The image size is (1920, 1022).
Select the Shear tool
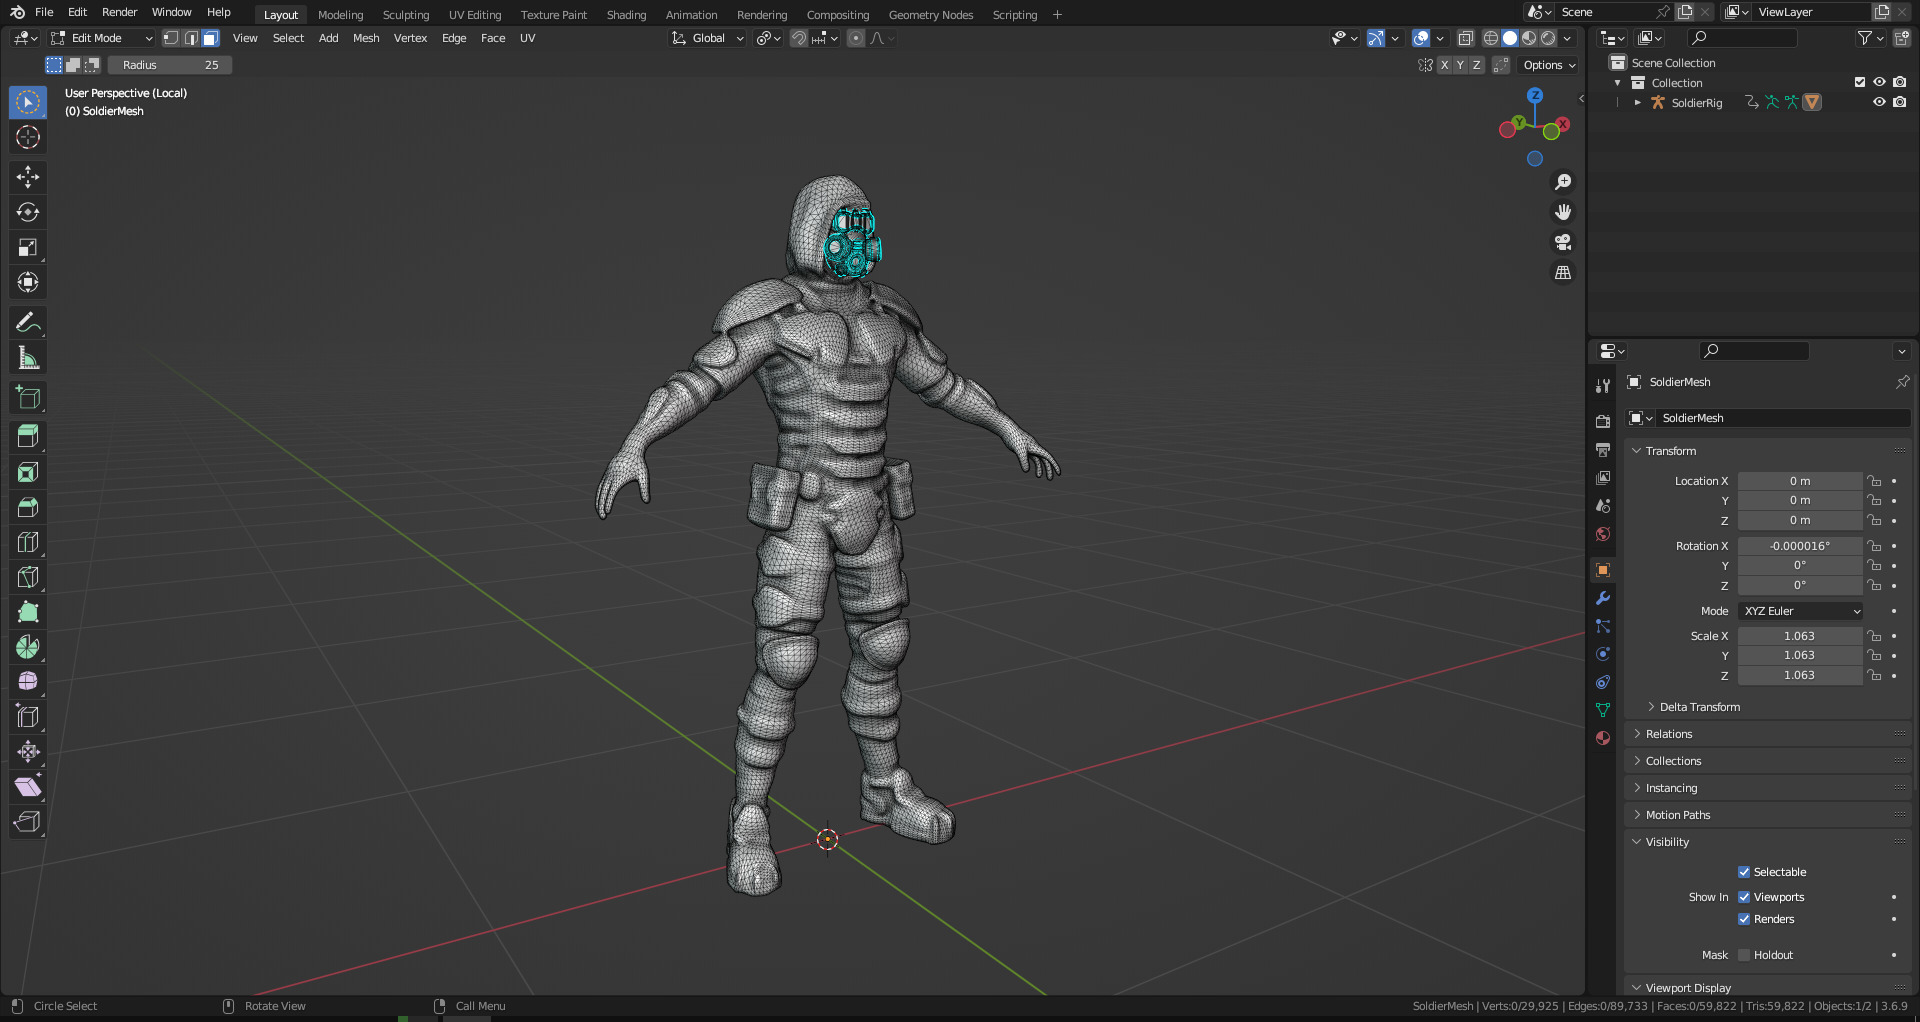[28, 787]
